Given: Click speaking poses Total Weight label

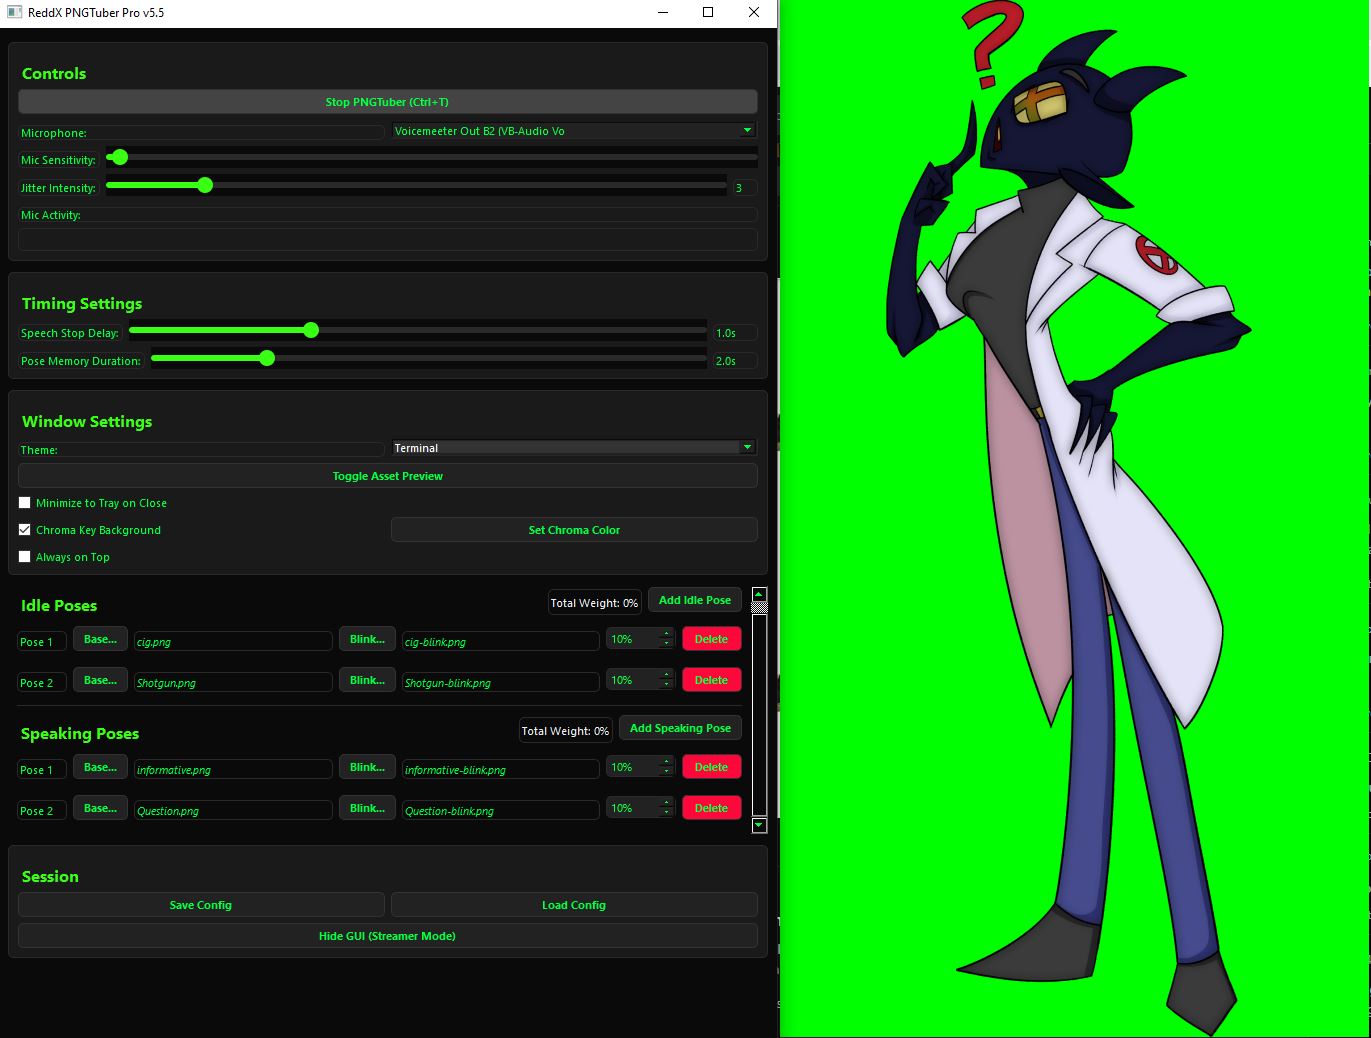Looking at the screenshot, I should (x=565, y=731).
